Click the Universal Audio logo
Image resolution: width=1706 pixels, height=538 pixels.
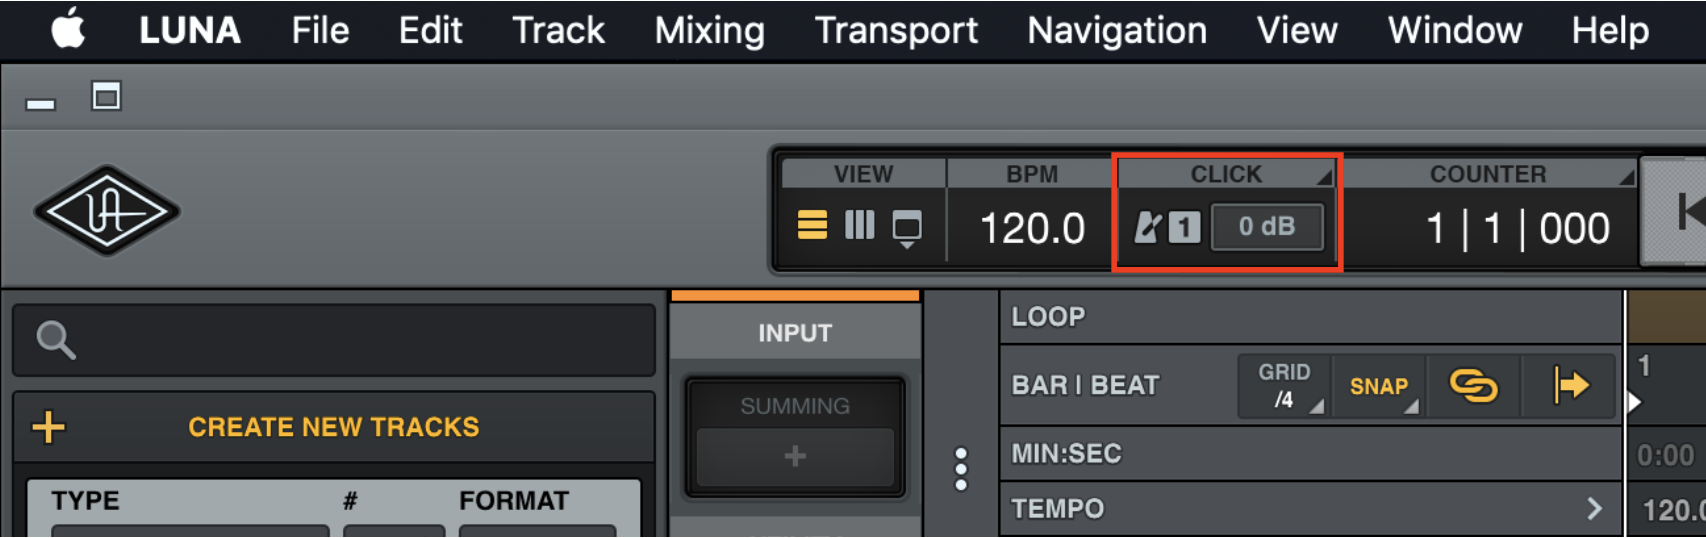[x=107, y=211]
